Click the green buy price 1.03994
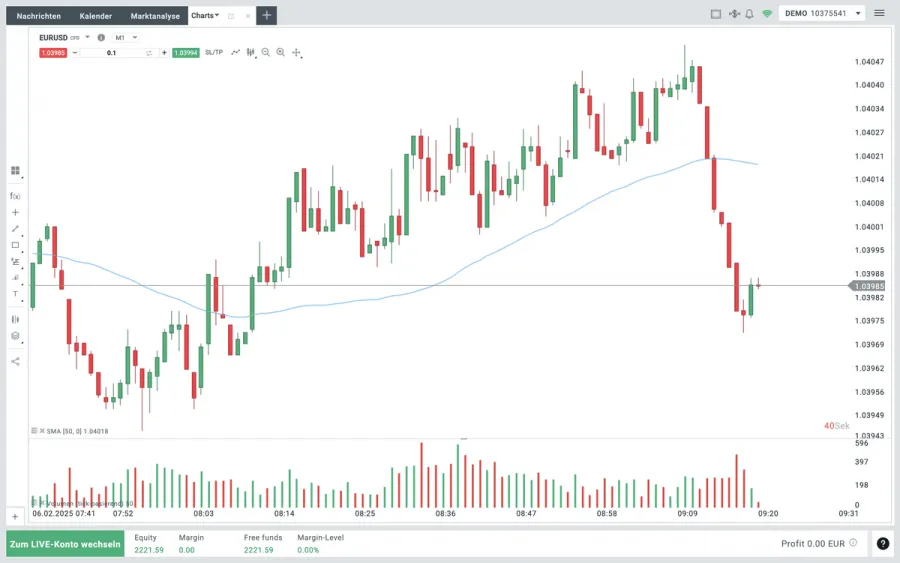The height and width of the screenshot is (563, 900). click(x=186, y=52)
